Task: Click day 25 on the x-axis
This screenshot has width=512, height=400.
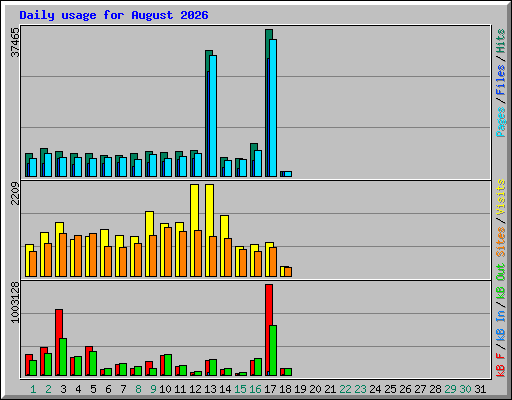Action: coord(390,389)
